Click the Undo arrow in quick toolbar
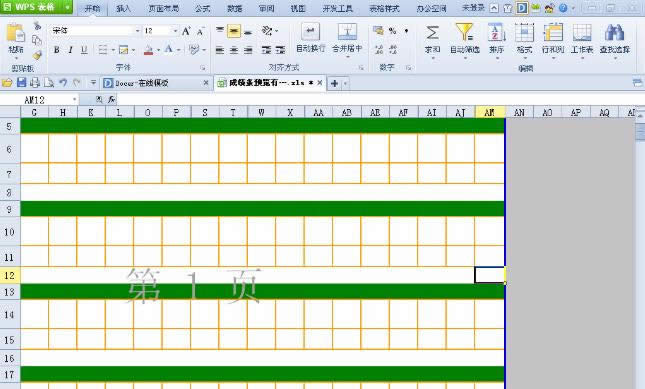This screenshot has width=645, height=389. coord(63,83)
